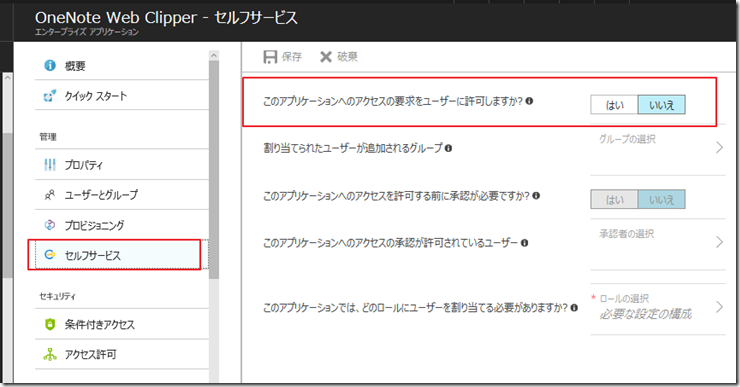Viewport: 740px width, 387px height.
Task: Select いいえ for approval required setting
Action: pos(662,200)
